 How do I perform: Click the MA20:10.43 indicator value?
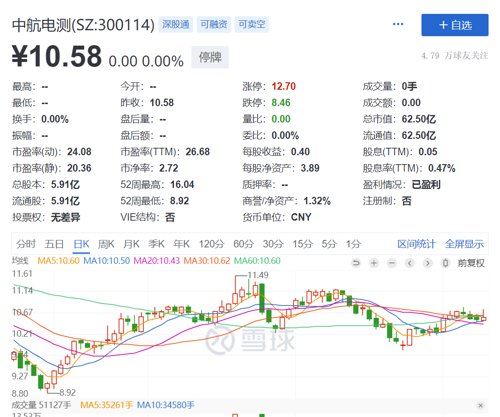tap(157, 261)
